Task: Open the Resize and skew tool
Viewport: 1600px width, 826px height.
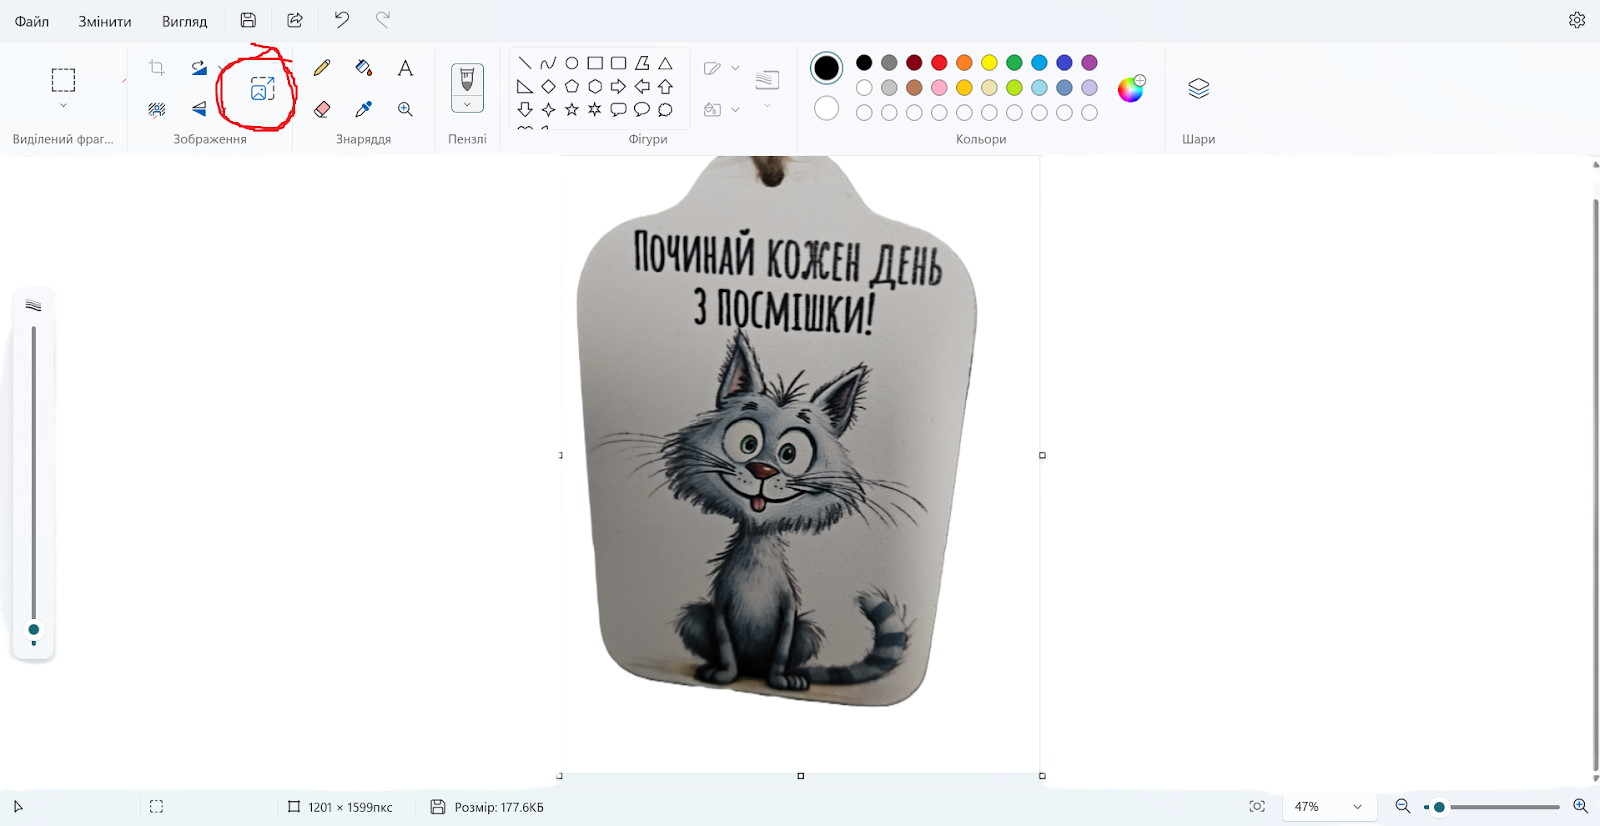Action: coord(262,88)
